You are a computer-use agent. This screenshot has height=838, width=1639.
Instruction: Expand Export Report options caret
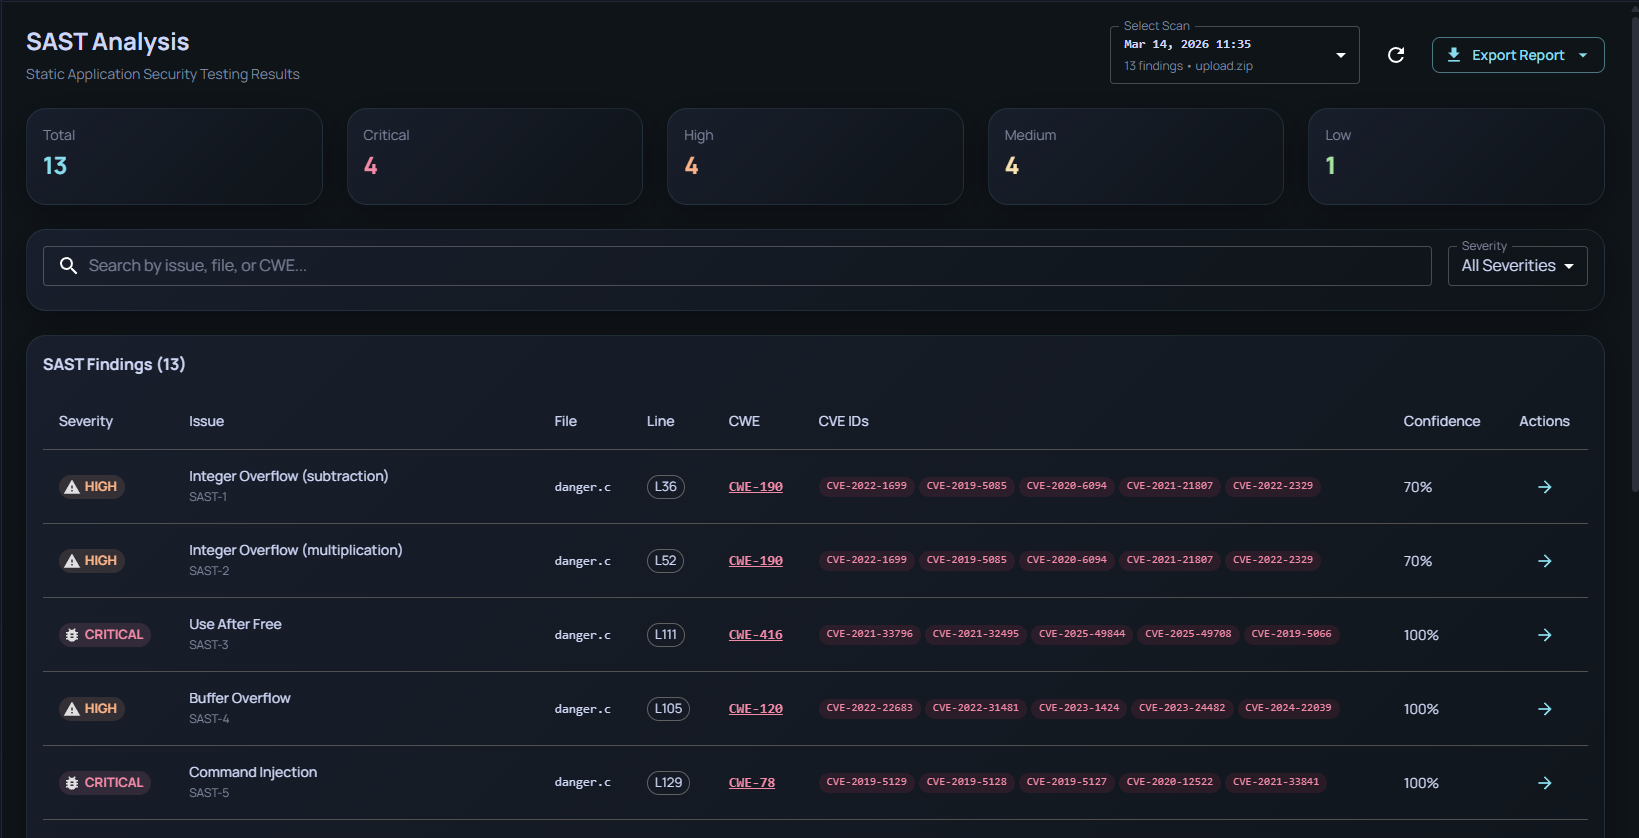[x=1583, y=55]
